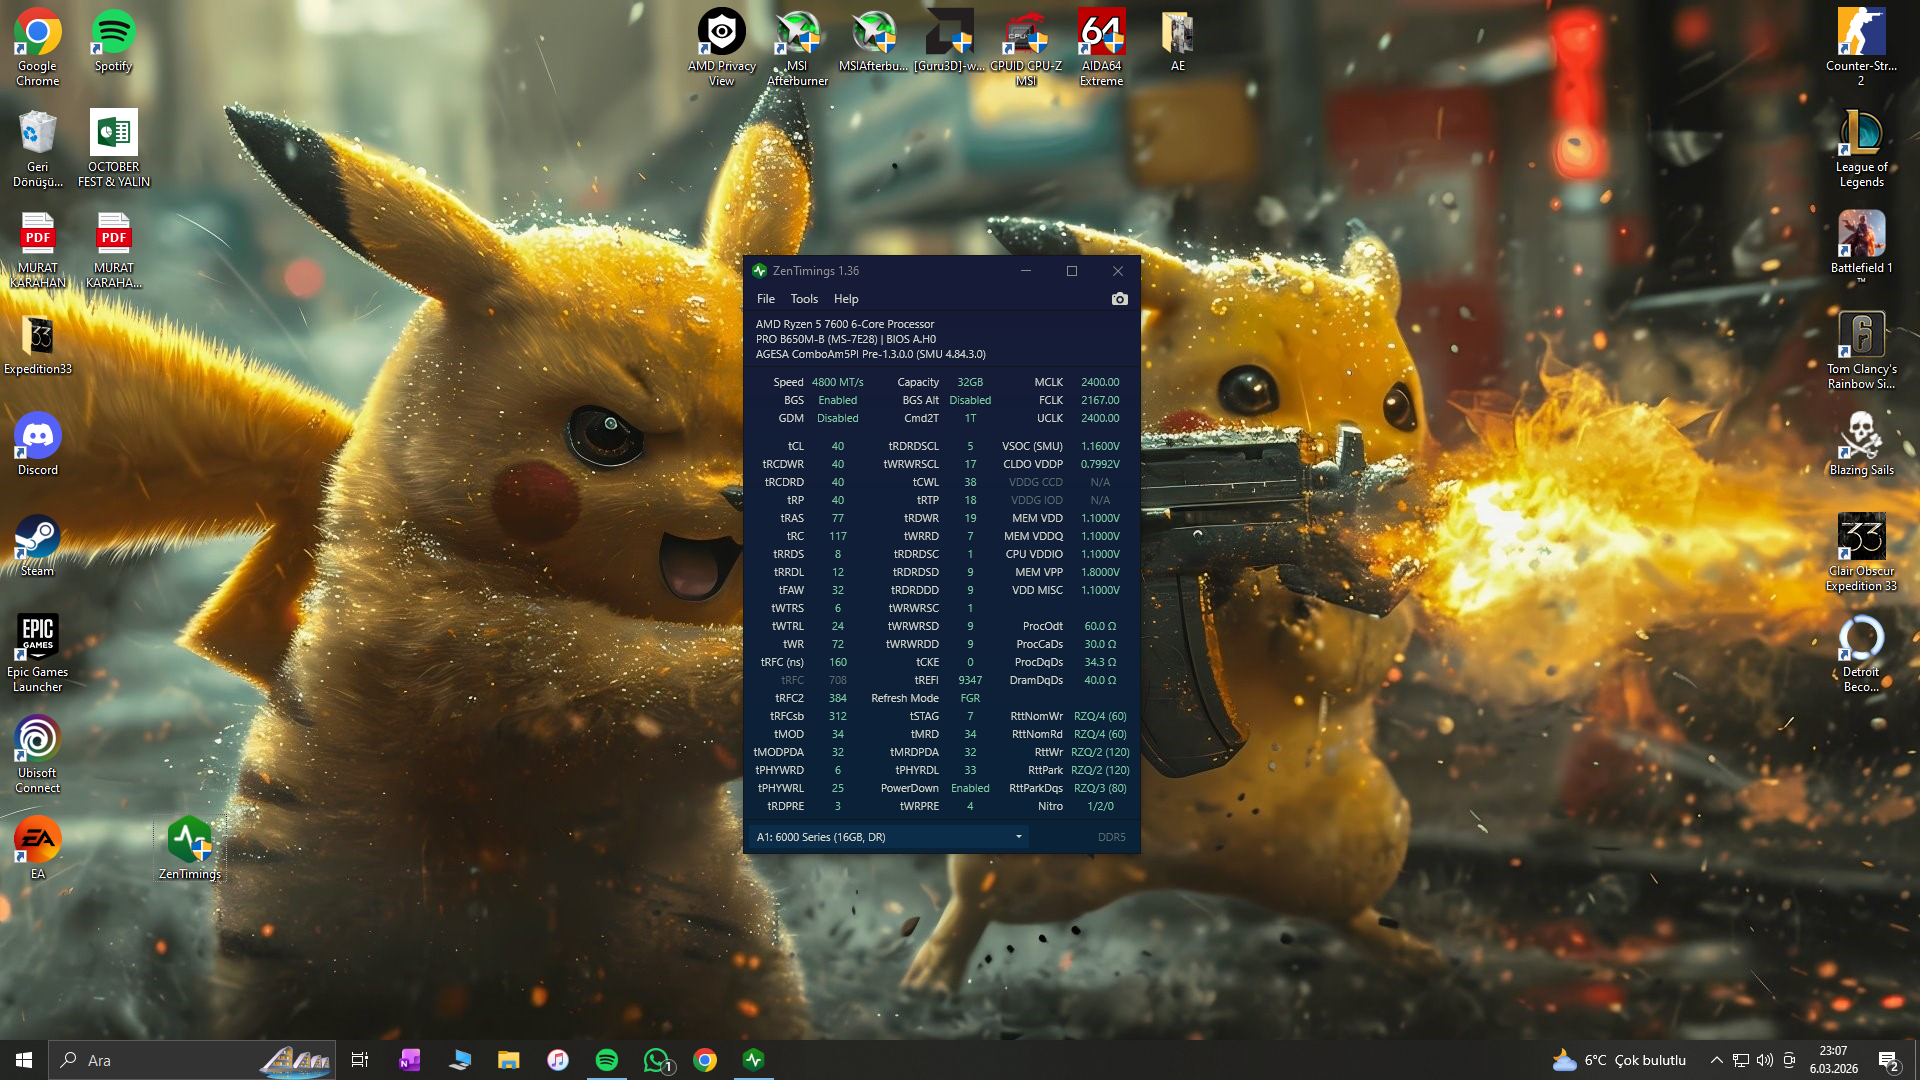Maximize the ZenTimings window

pyautogui.click(x=1072, y=271)
